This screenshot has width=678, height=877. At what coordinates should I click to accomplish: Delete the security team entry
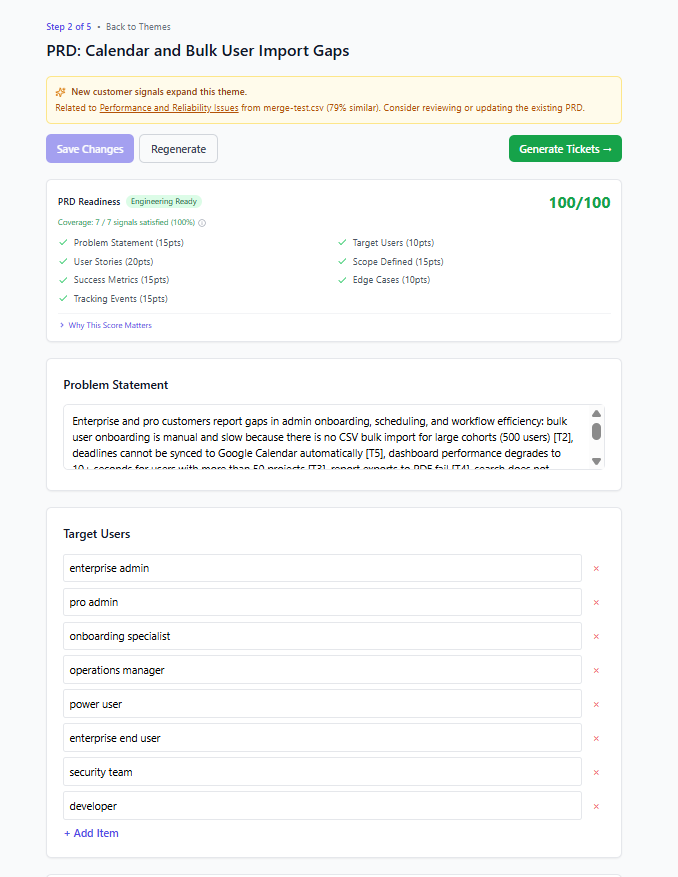click(596, 772)
